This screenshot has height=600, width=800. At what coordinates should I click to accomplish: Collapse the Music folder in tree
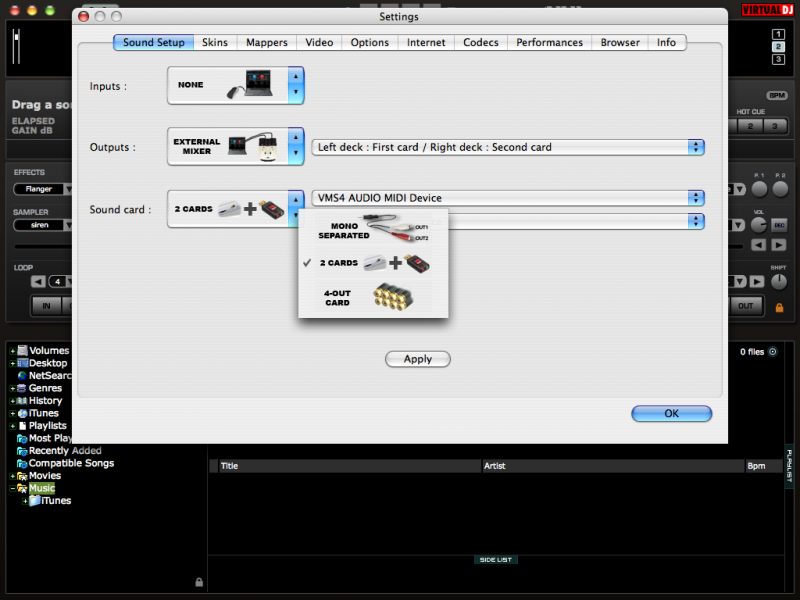click(x=13, y=489)
